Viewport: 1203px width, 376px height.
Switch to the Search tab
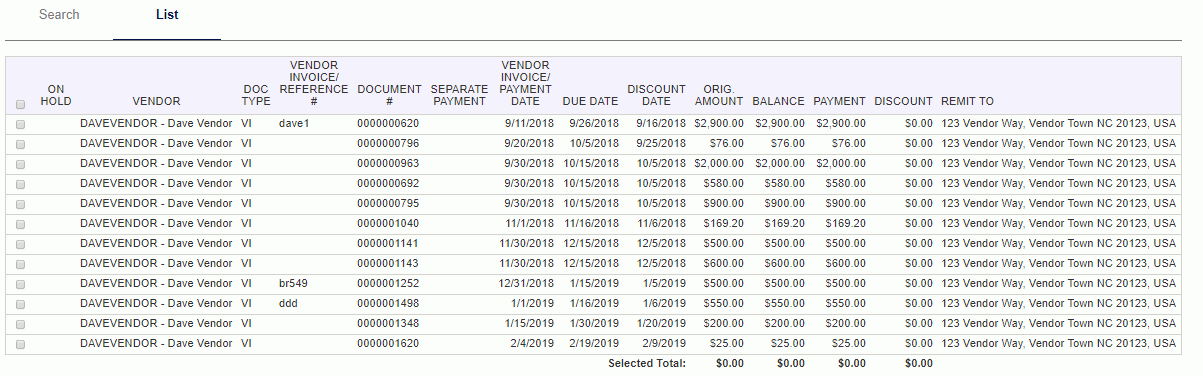click(x=59, y=15)
